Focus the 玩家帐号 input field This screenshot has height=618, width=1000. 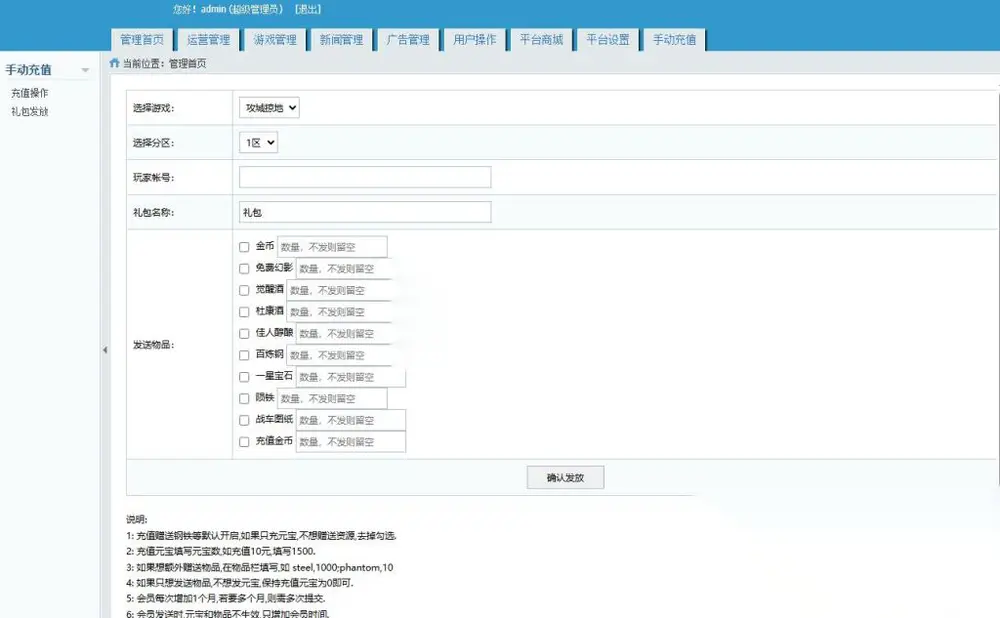(365, 177)
